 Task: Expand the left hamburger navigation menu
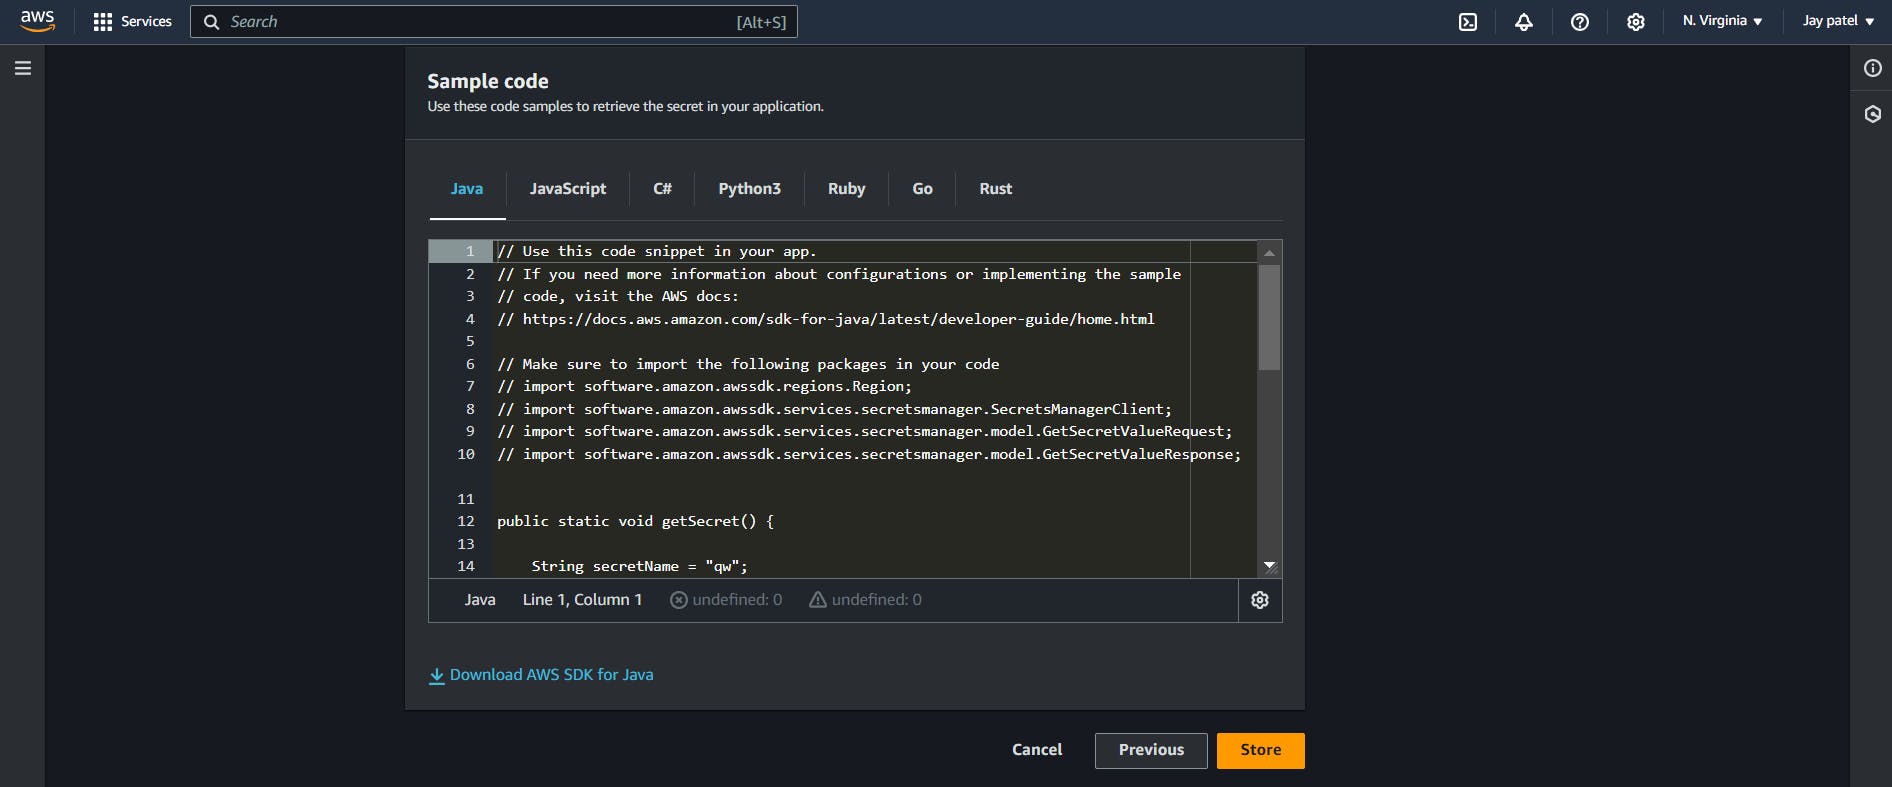point(23,68)
